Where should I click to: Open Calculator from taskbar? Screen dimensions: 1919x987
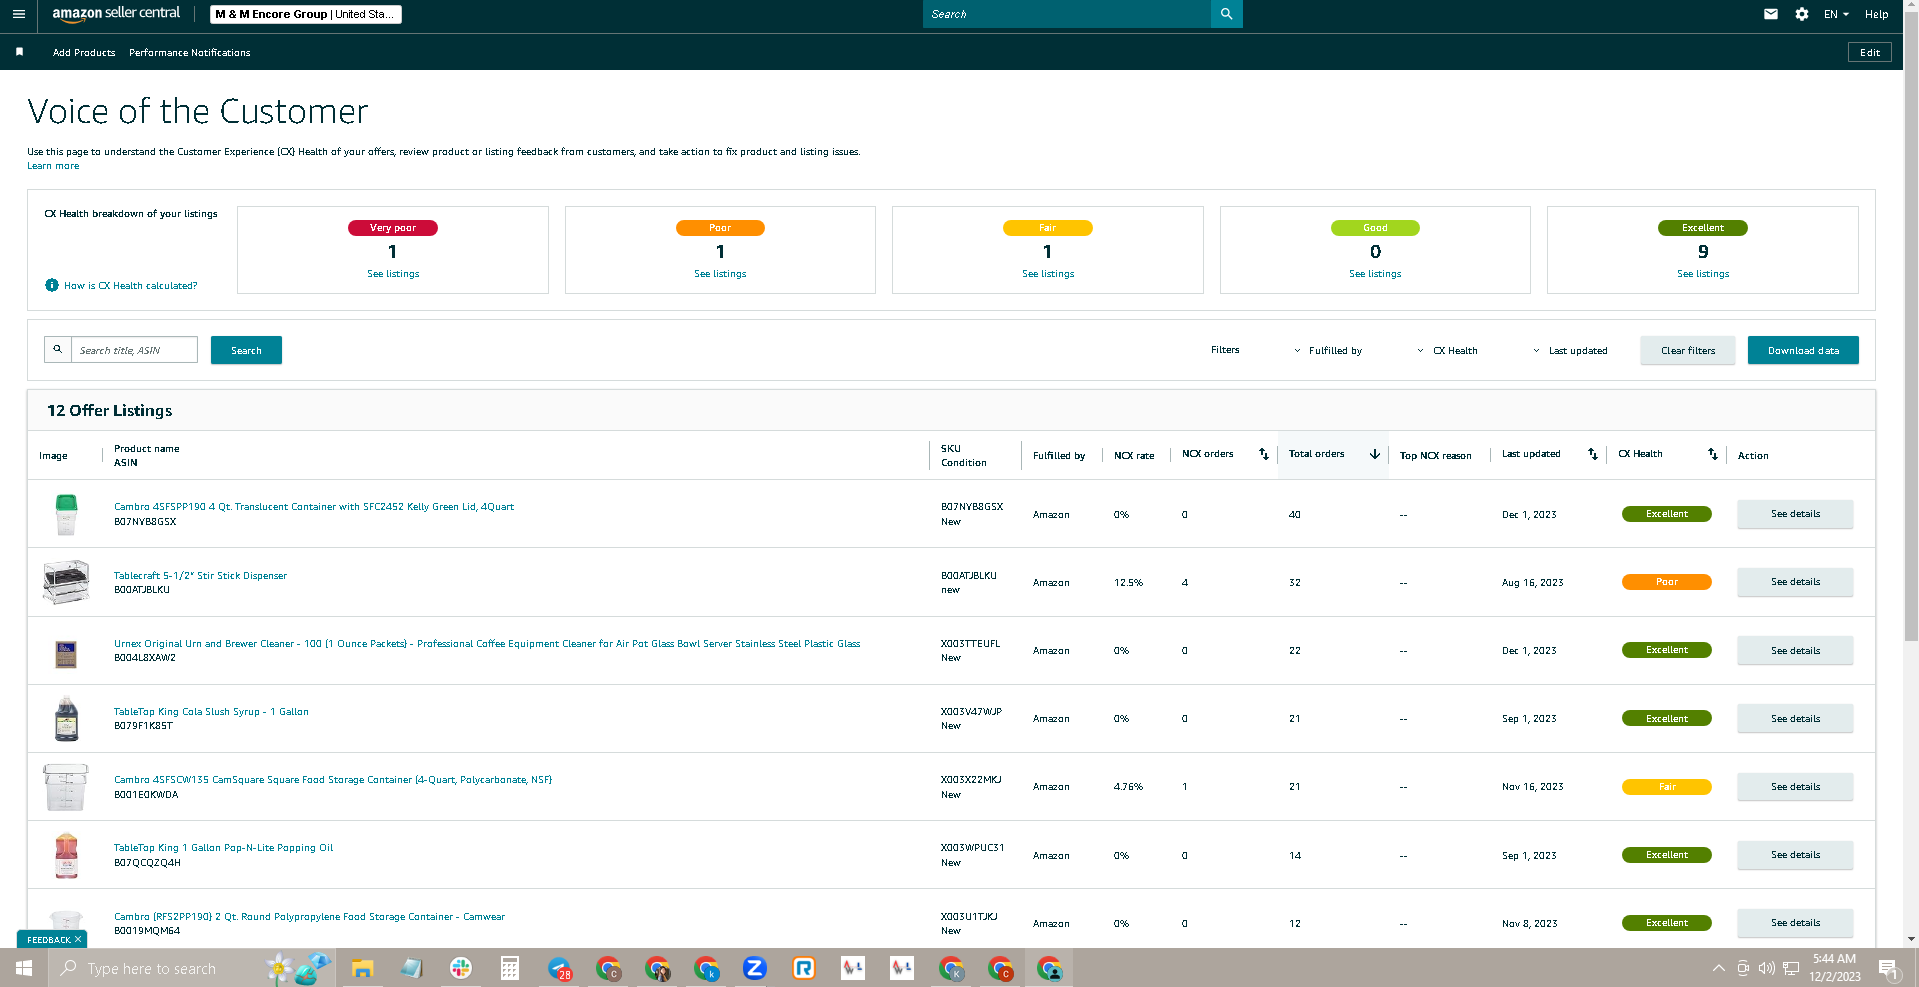[x=510, y=968]
